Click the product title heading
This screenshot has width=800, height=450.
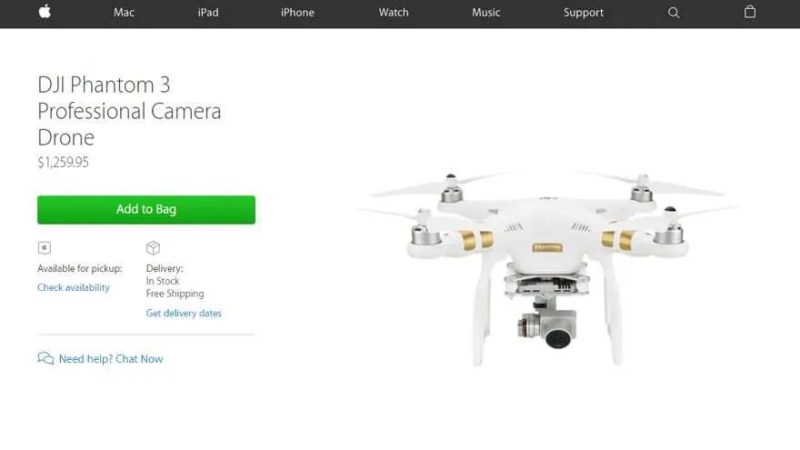pos(129,111)
